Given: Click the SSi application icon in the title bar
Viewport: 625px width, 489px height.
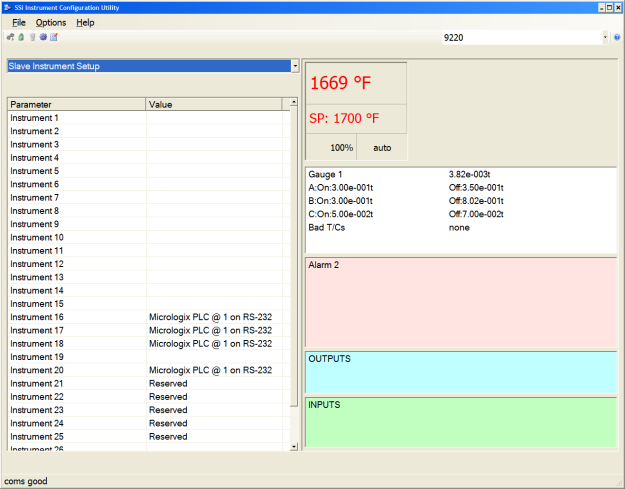Looking at the screenshot, I should (8, 7).
